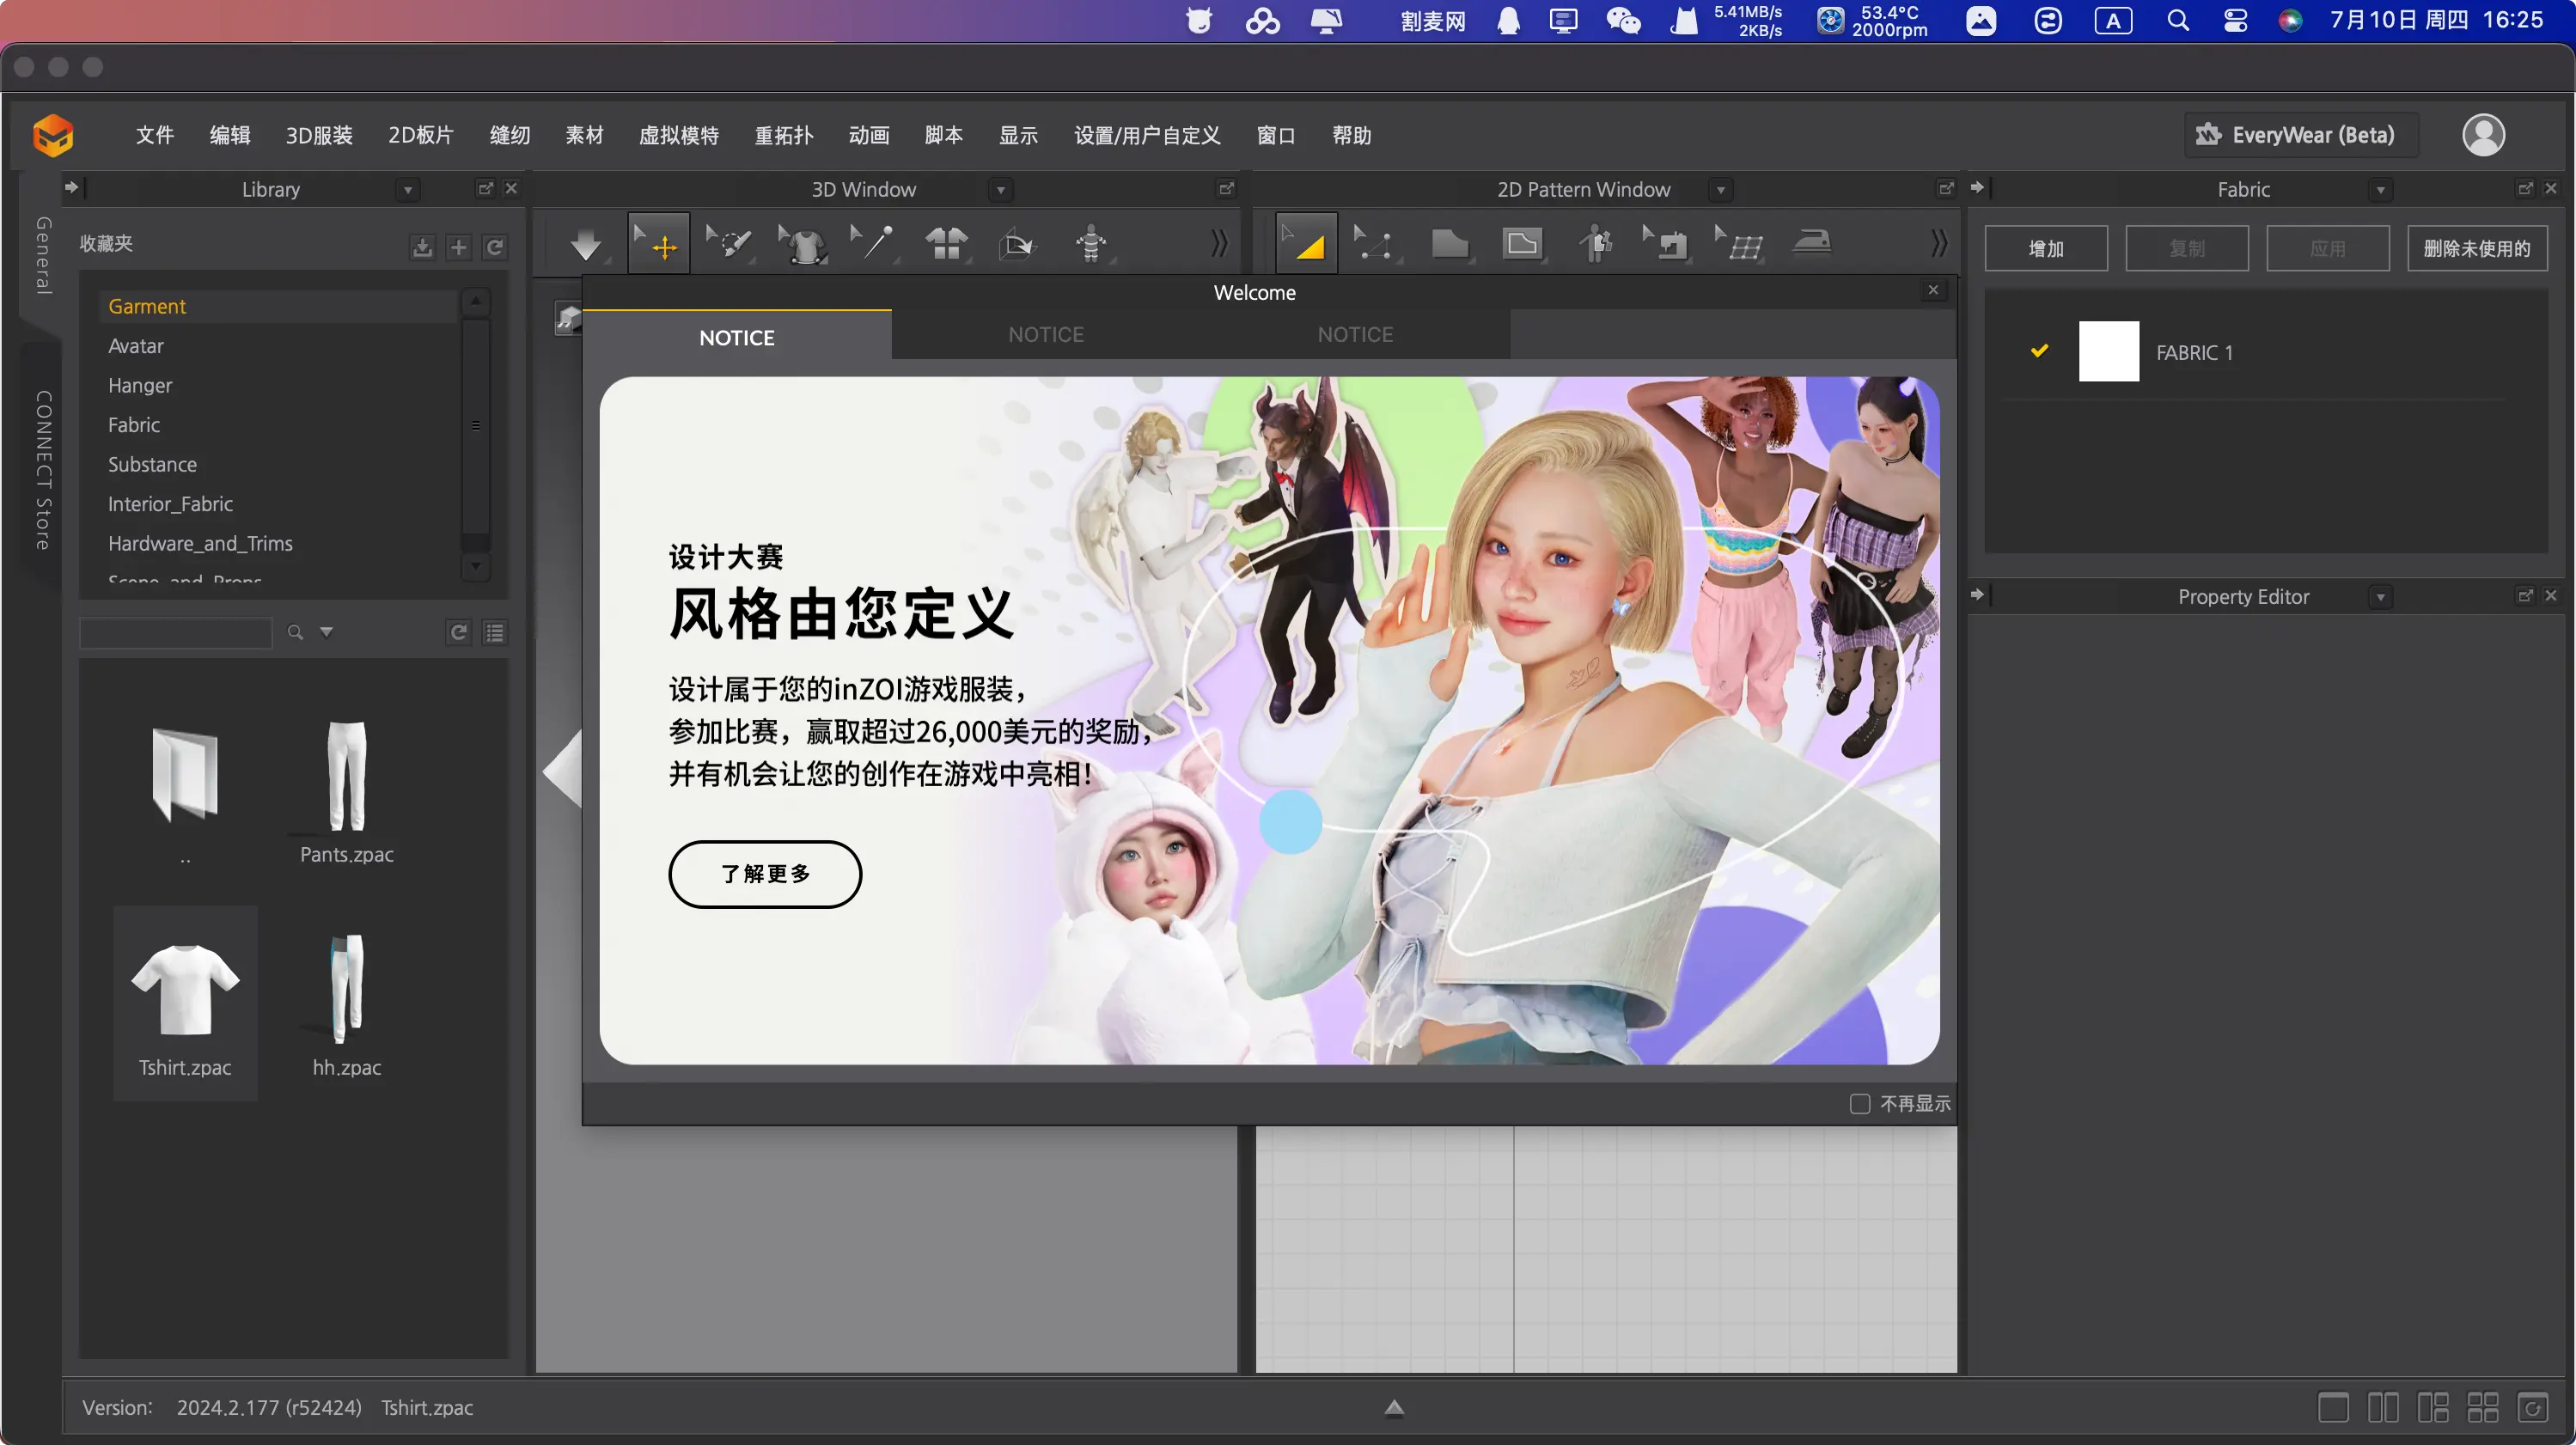Screen dimensions: 2576x1445
Task: Click the Simulate arrow icon
Action: [x=585, y=243]
